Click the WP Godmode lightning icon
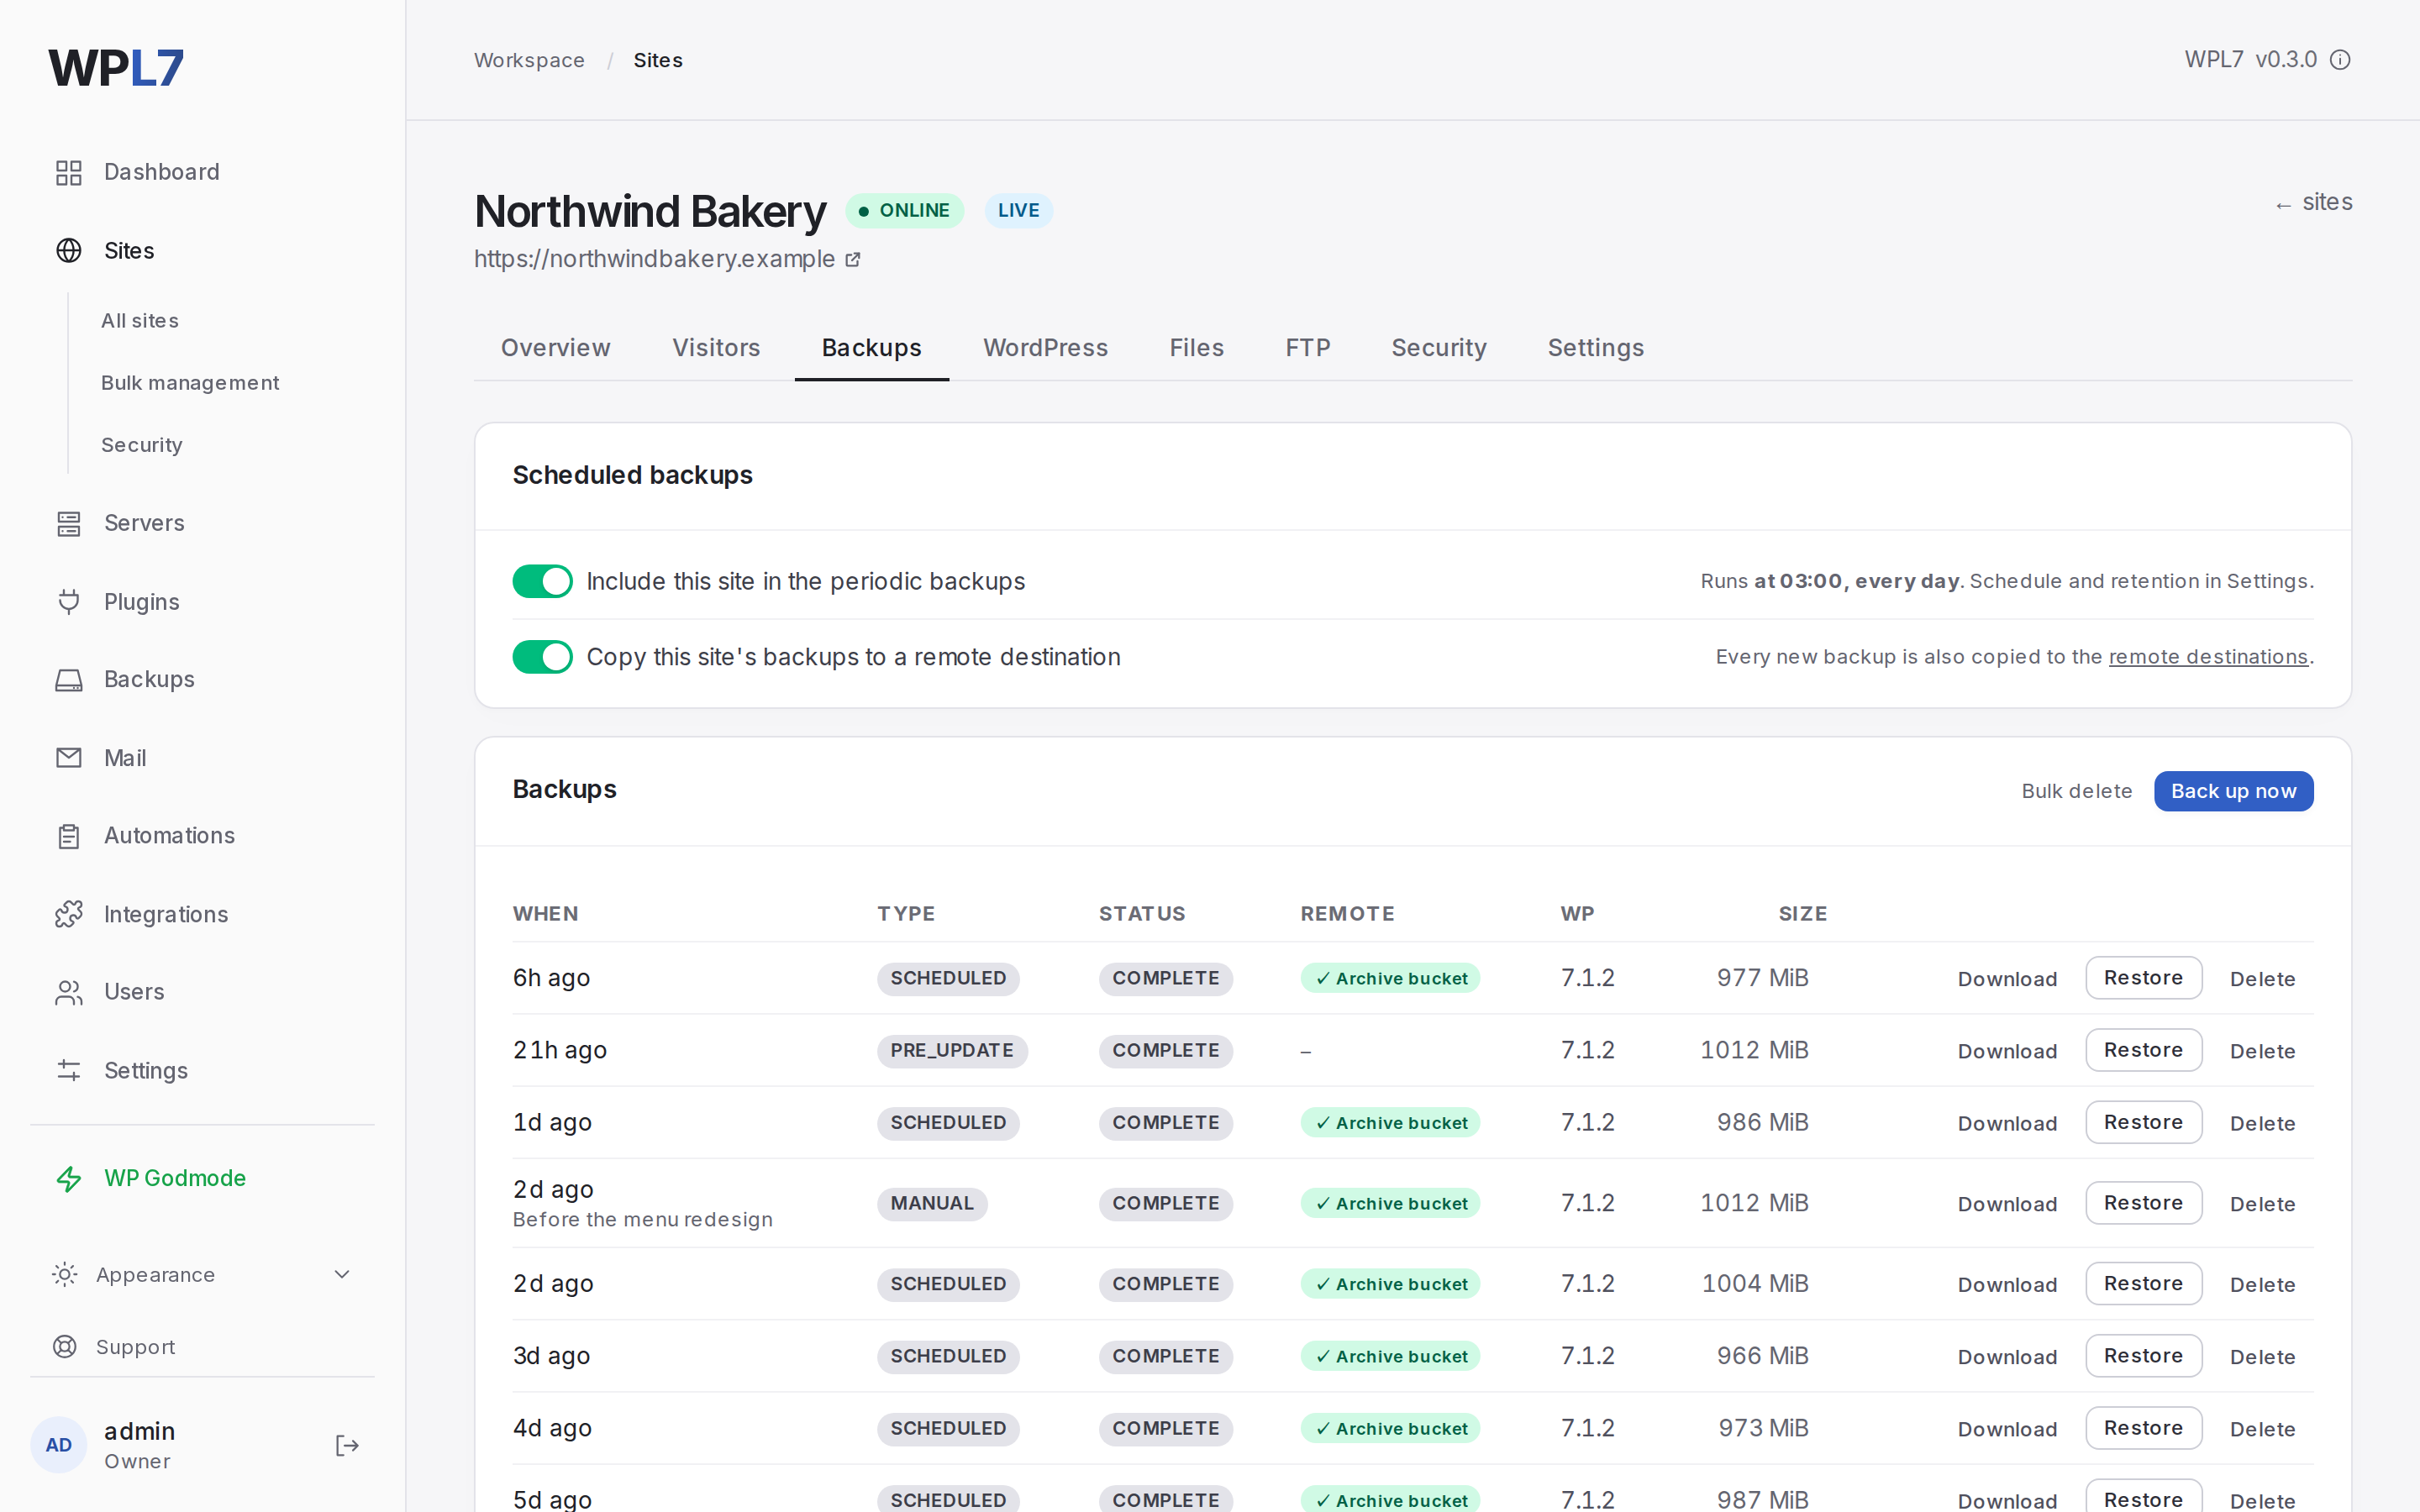This screenshot has width=2420, height=1512. click(x=68, y=1178)
